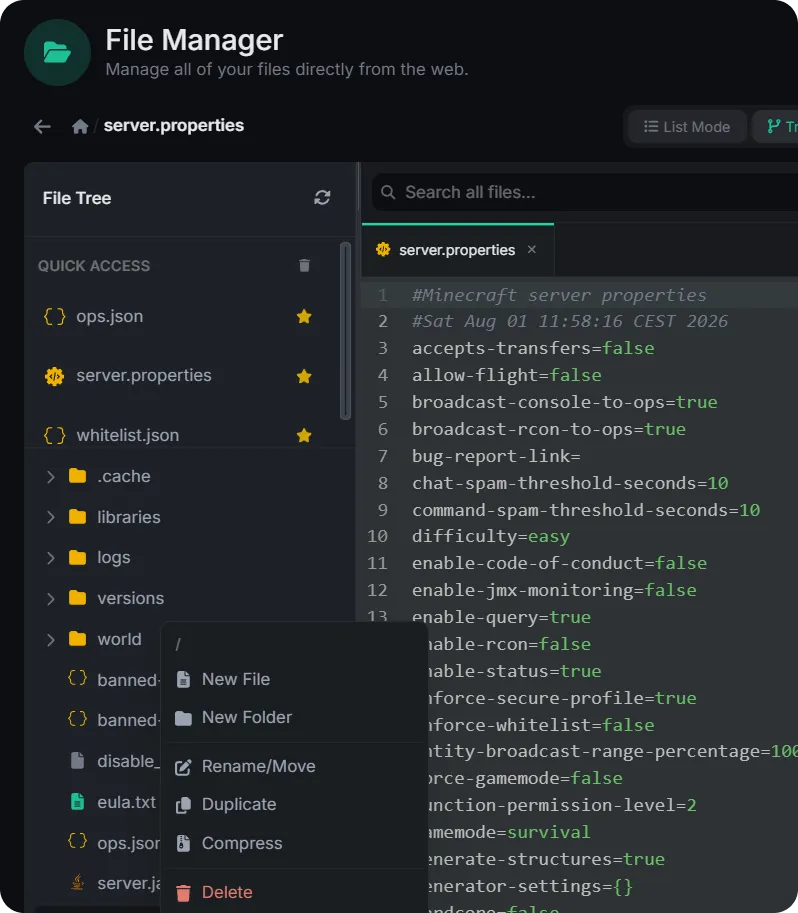Click the eula.txt green document icon

[x=77, y=802]
